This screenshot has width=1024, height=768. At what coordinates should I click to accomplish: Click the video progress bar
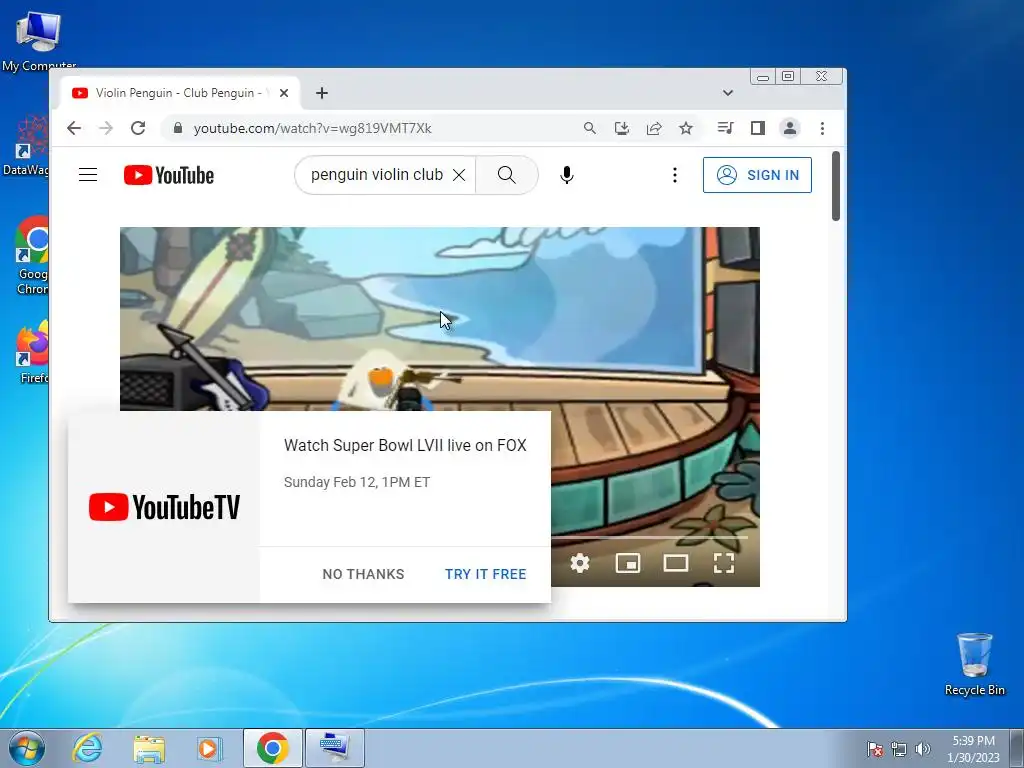pos(650,537)
